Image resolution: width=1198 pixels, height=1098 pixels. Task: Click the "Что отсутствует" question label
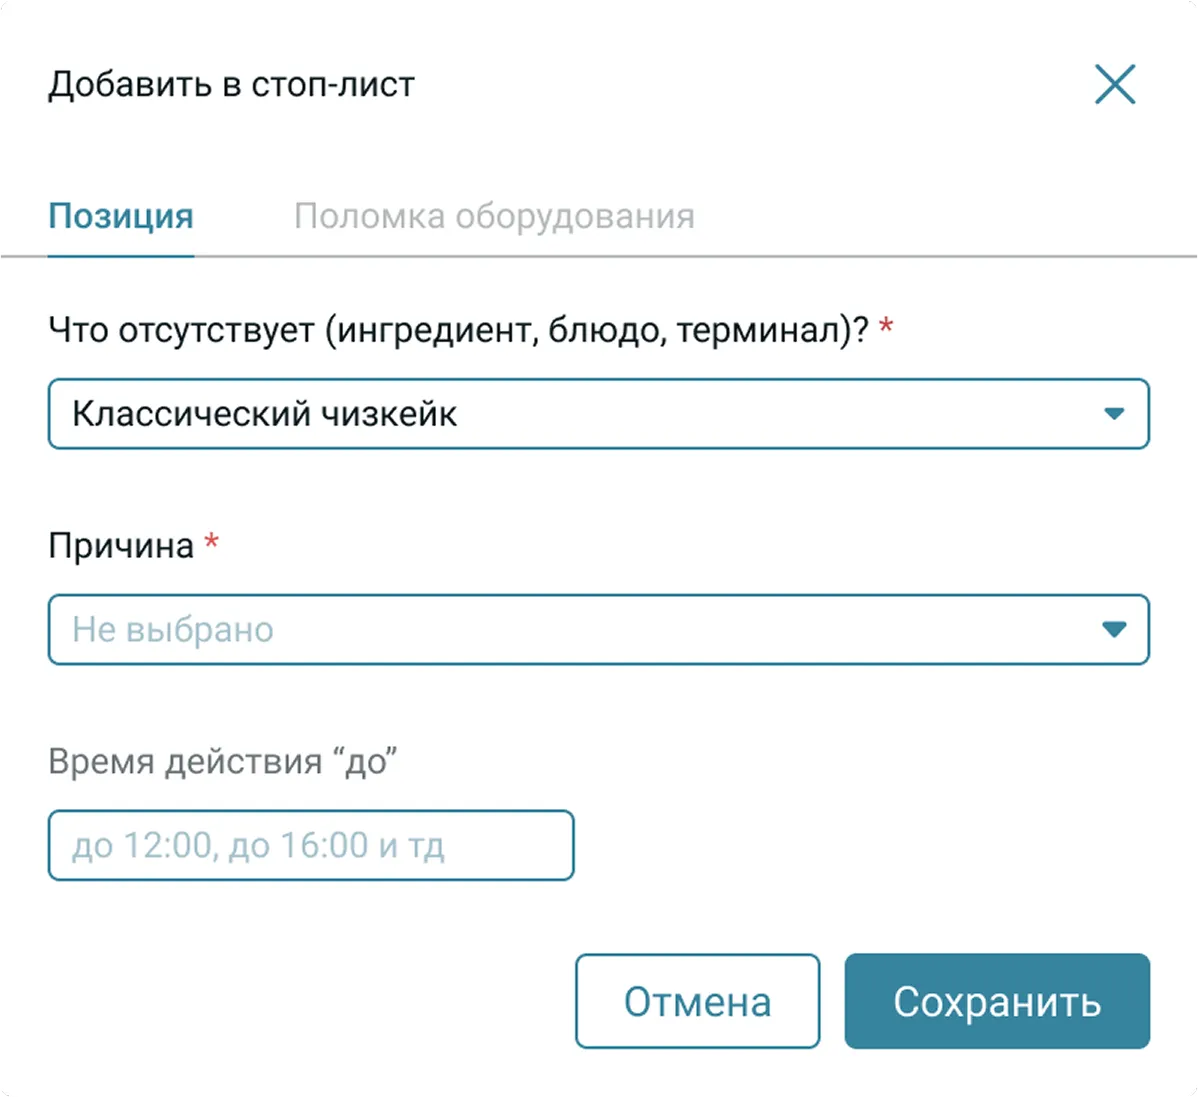(x=458, y=330)
